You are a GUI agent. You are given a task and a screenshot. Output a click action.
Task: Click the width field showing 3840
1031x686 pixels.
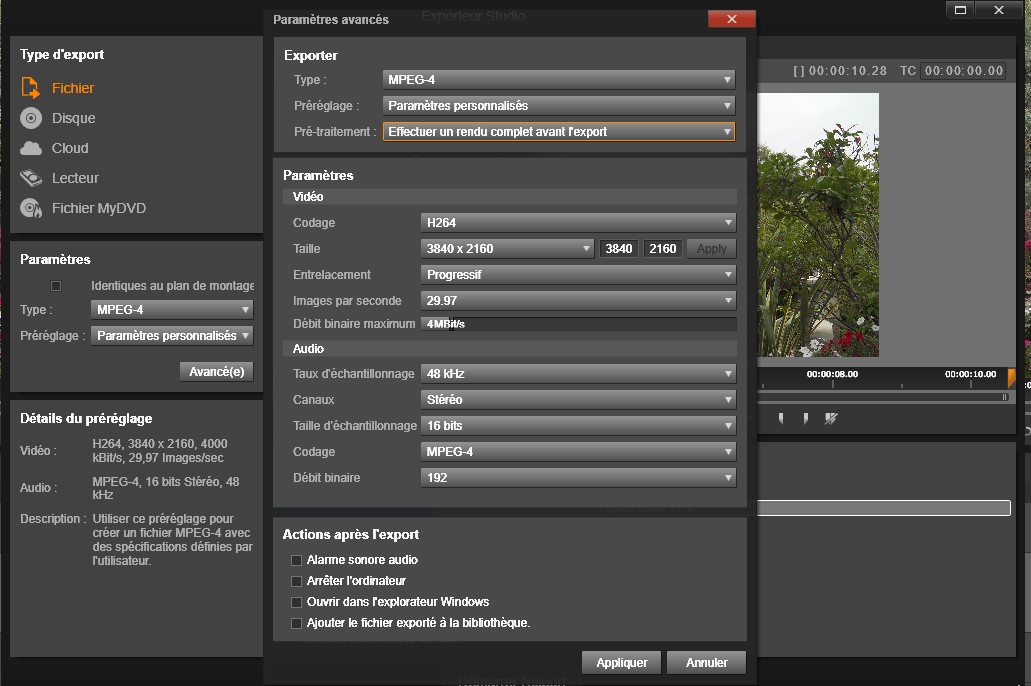618,249
